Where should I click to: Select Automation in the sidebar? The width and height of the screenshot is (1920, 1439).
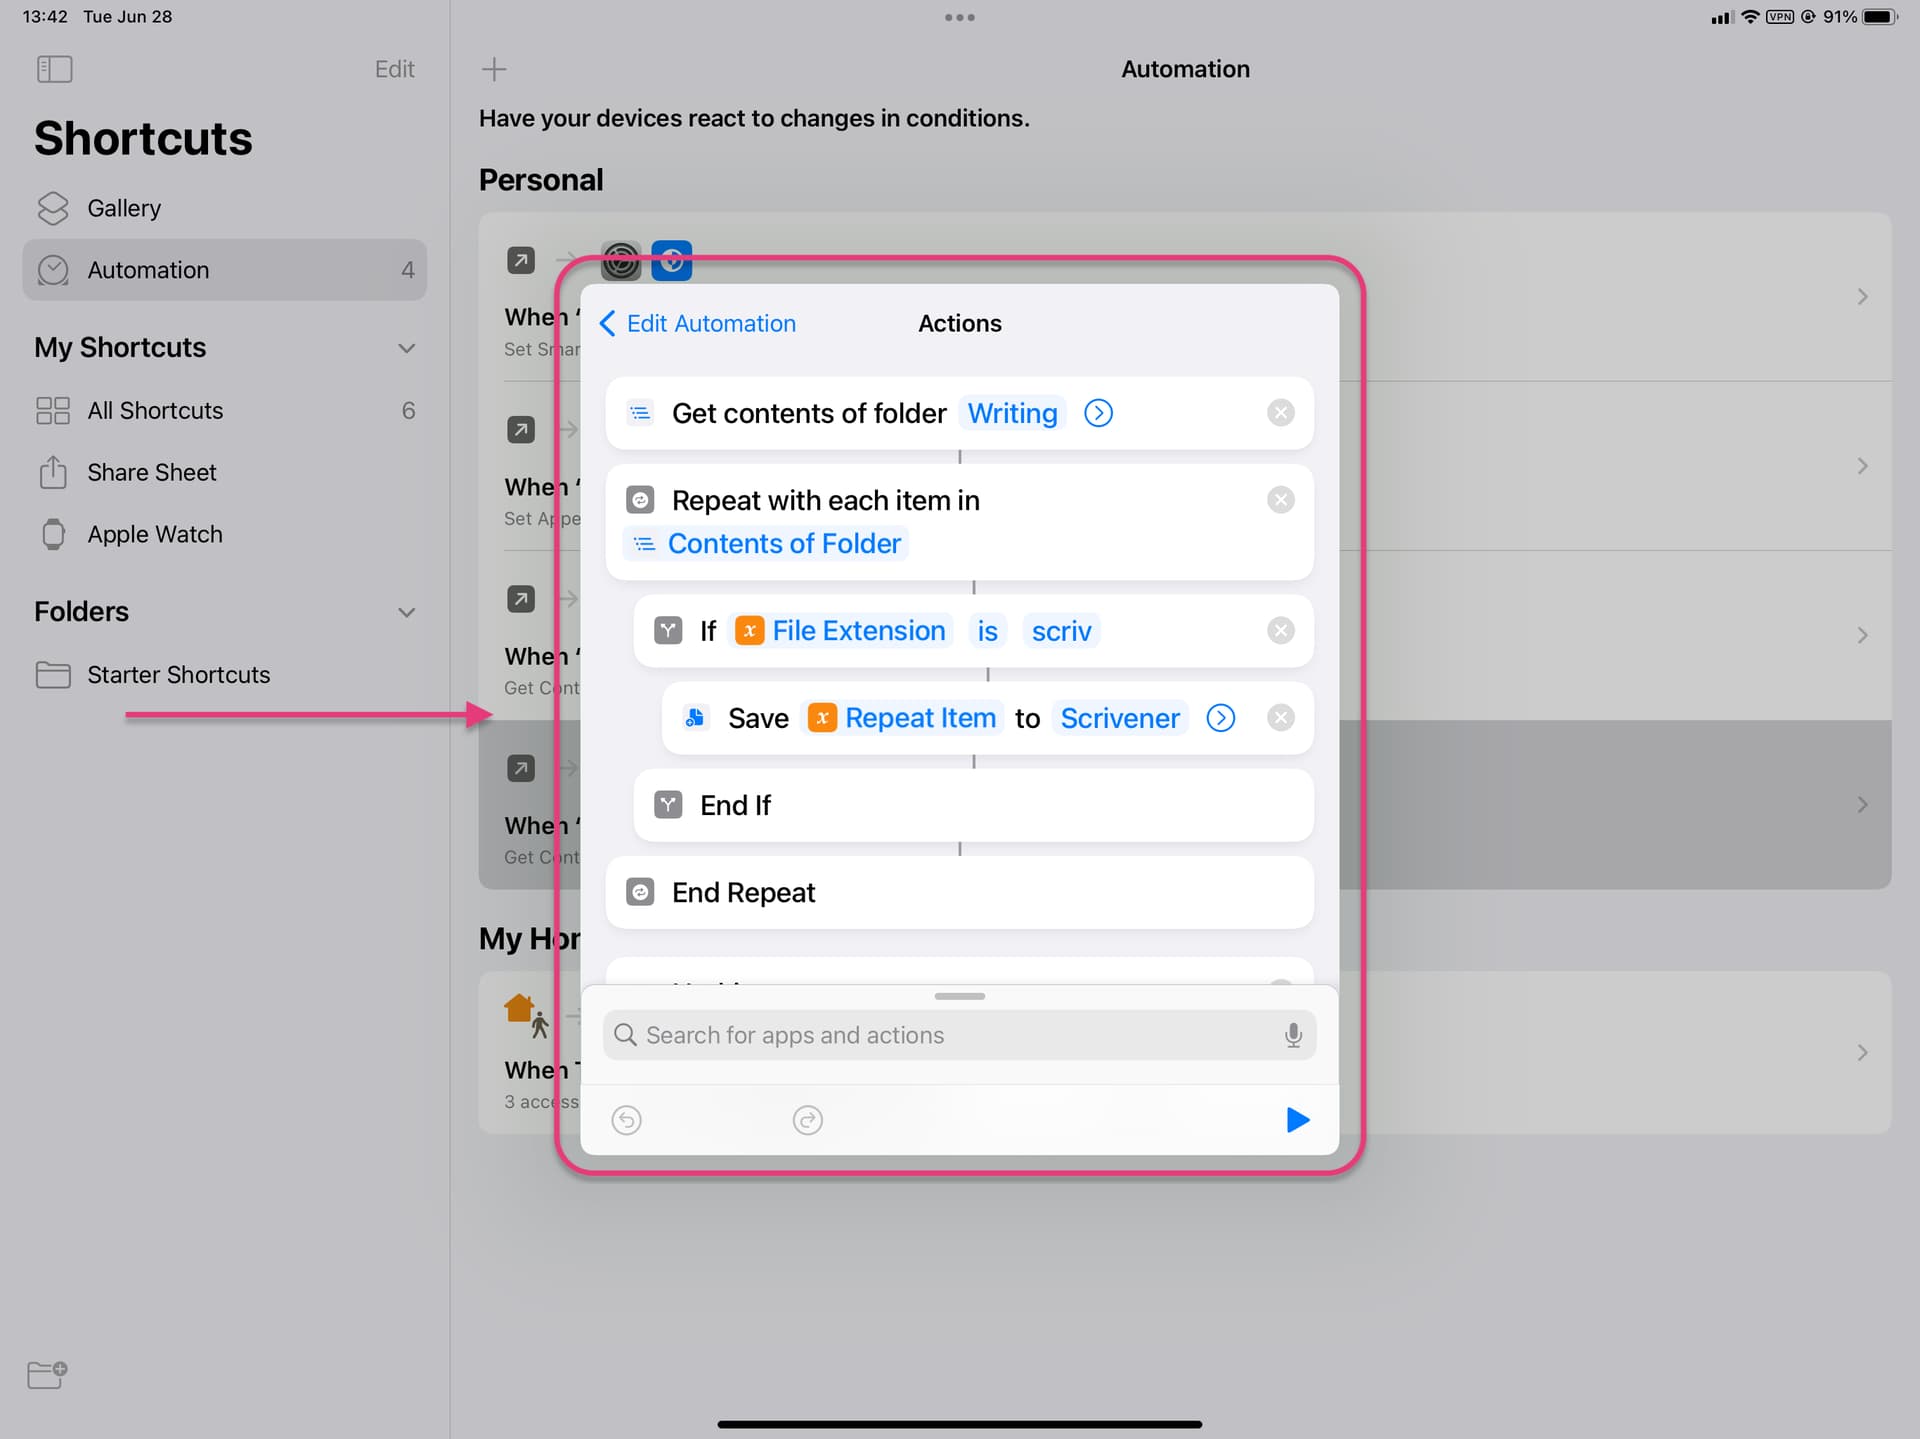click(224, 270)
